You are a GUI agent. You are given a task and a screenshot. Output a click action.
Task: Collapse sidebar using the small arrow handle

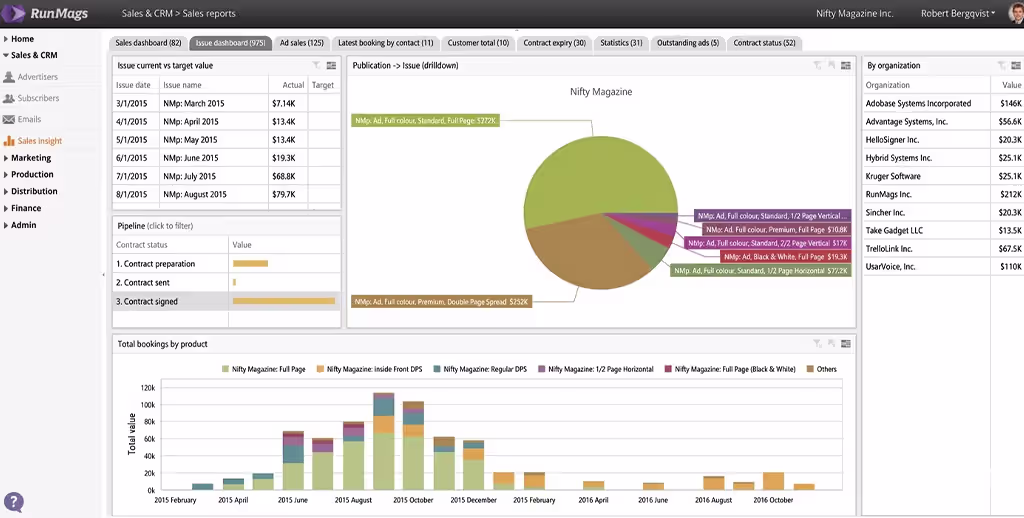pos(104,275)
